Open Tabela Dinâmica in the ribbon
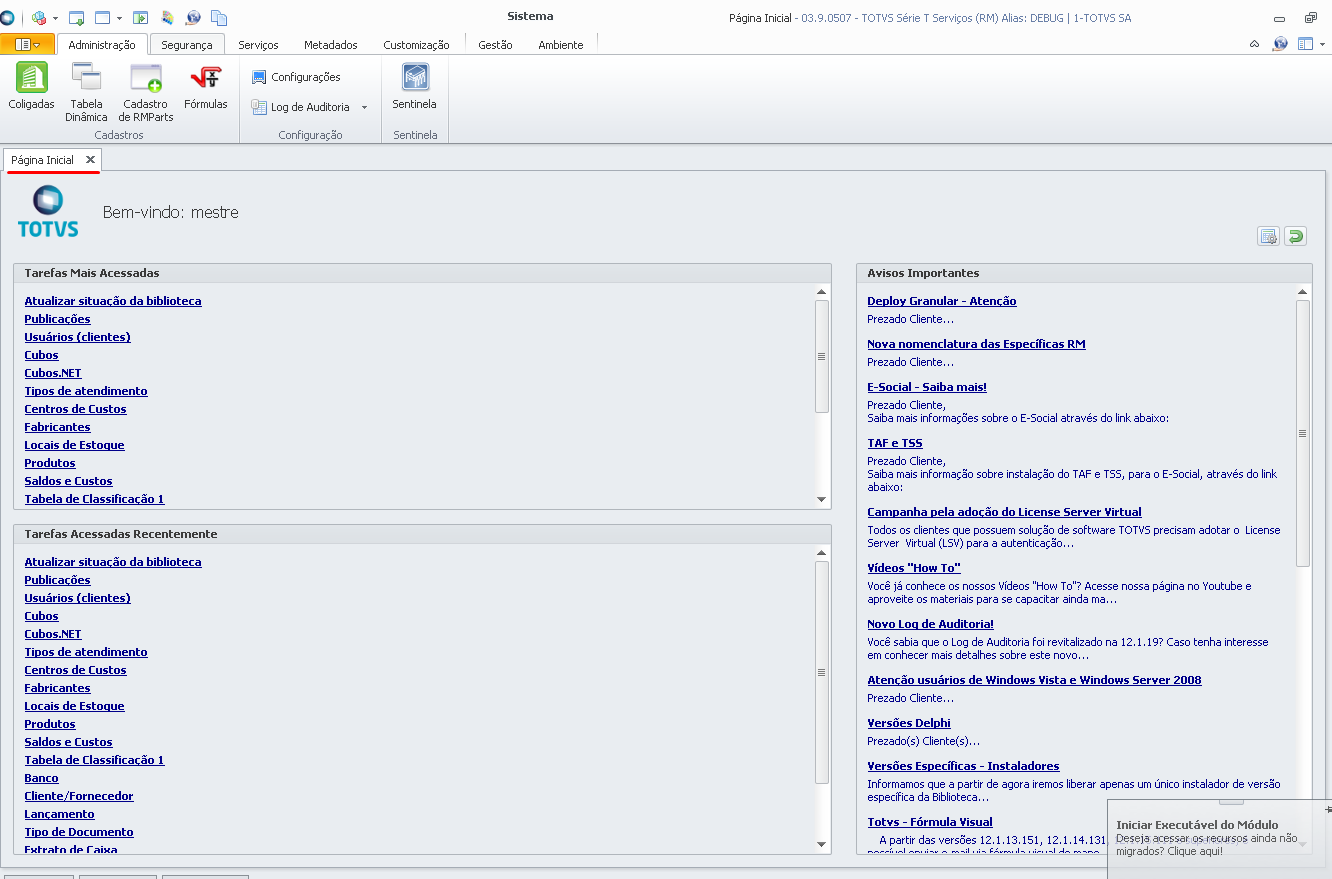1332x879 pixels. pos(86,92)
